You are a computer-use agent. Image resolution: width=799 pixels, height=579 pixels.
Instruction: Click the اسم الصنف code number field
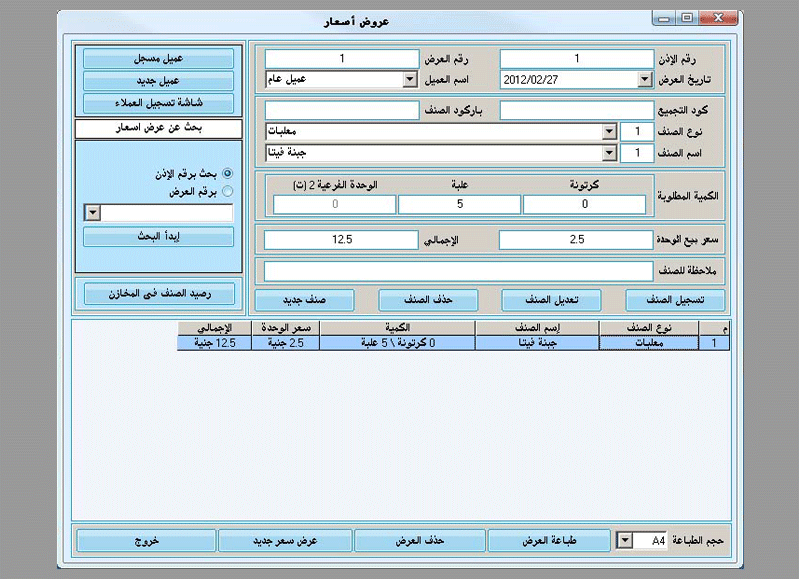637,153
